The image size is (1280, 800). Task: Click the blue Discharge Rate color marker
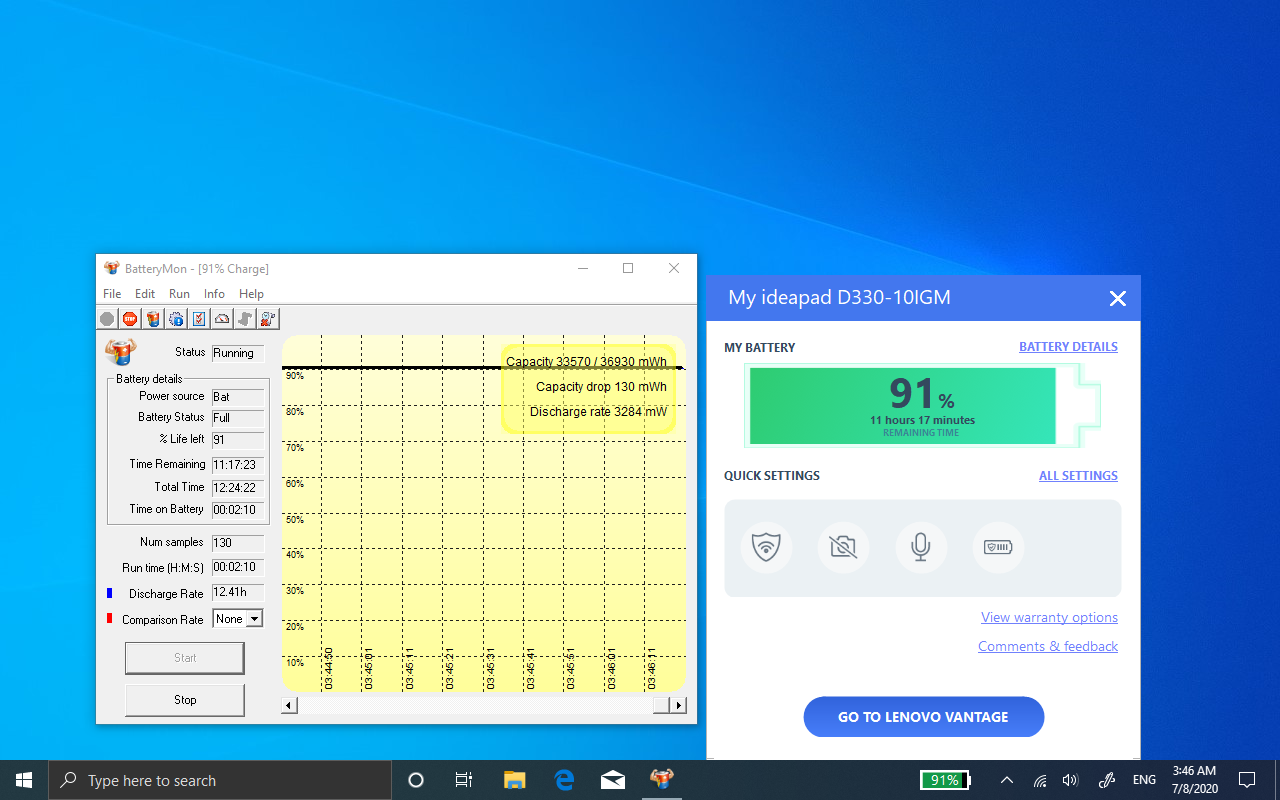[110, 593]
